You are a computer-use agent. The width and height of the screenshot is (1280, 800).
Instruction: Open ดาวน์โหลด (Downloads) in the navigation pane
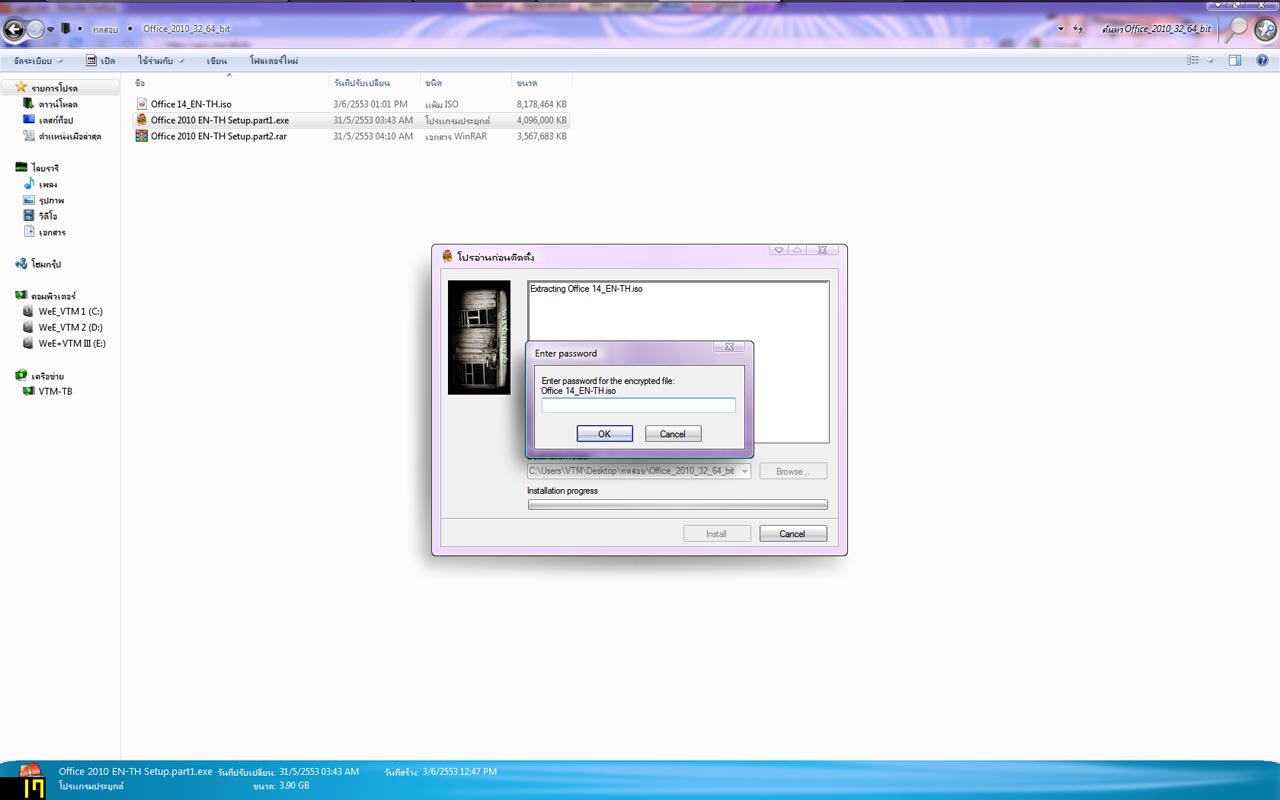58,104
